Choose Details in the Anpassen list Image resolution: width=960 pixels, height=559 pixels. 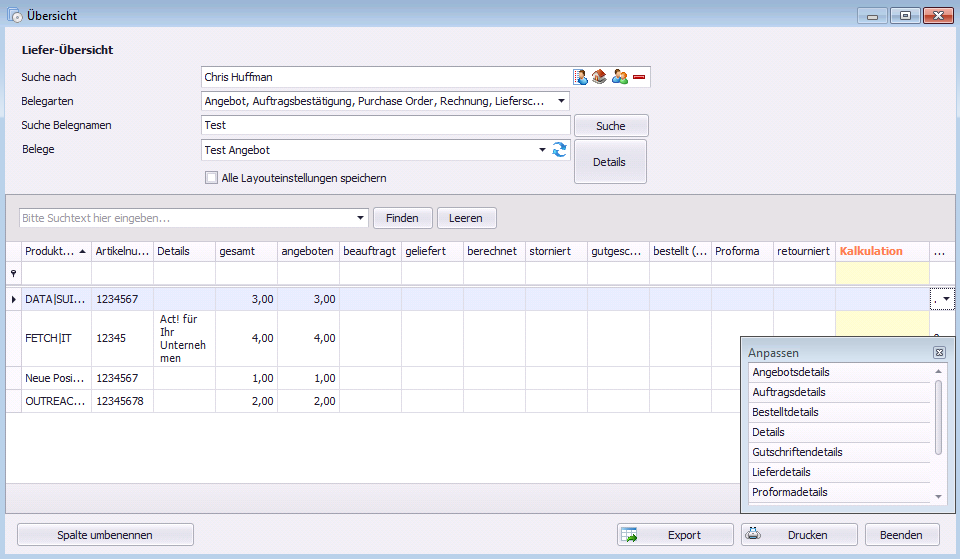pos(839,432)
